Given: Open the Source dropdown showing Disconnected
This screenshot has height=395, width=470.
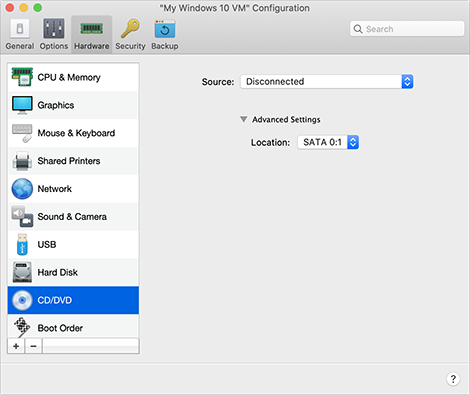Looking at the screenshot, I should [327, 82].
